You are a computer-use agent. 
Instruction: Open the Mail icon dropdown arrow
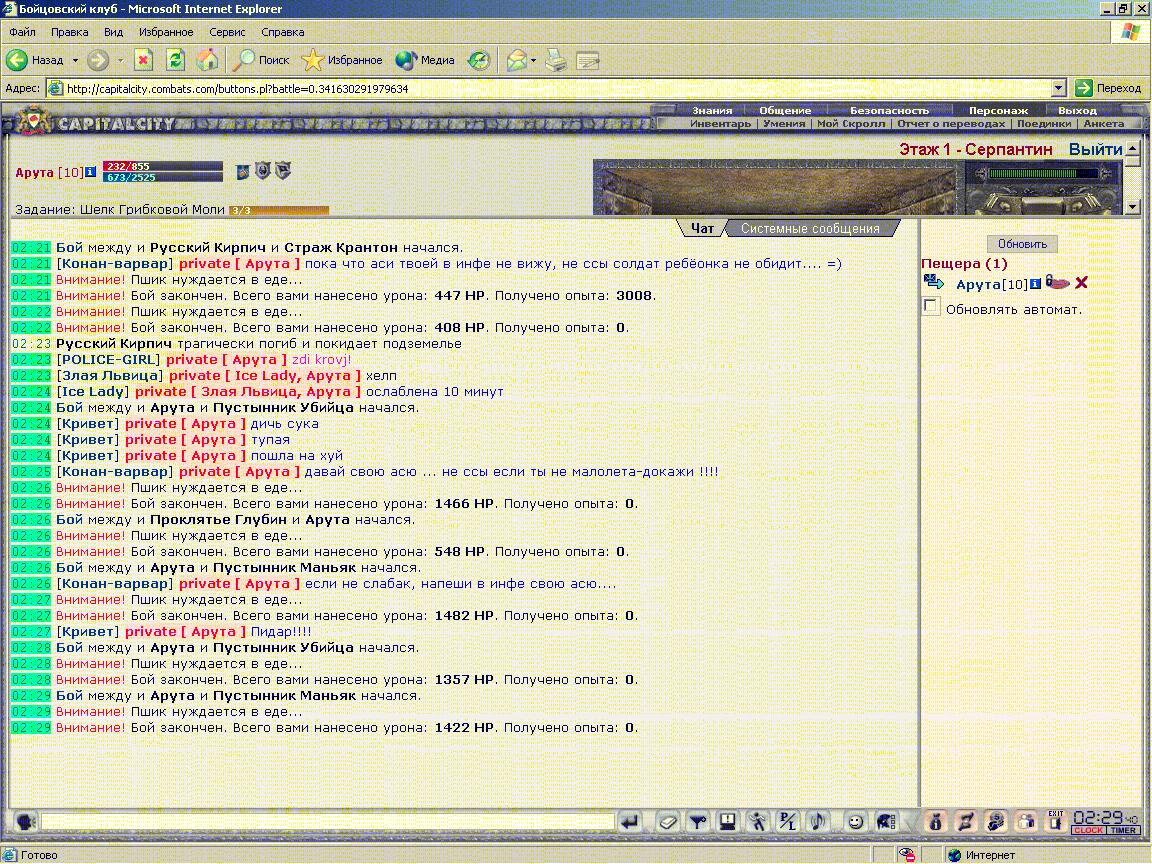(533, 60)
